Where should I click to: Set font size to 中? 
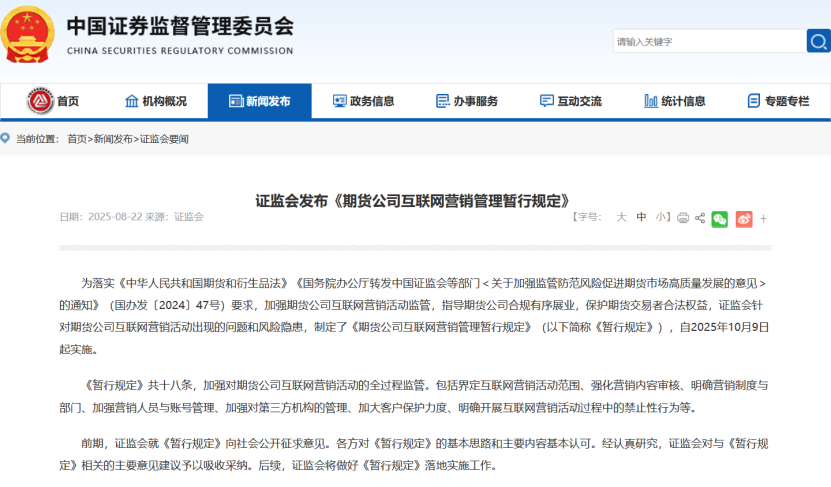coord(641,217)
